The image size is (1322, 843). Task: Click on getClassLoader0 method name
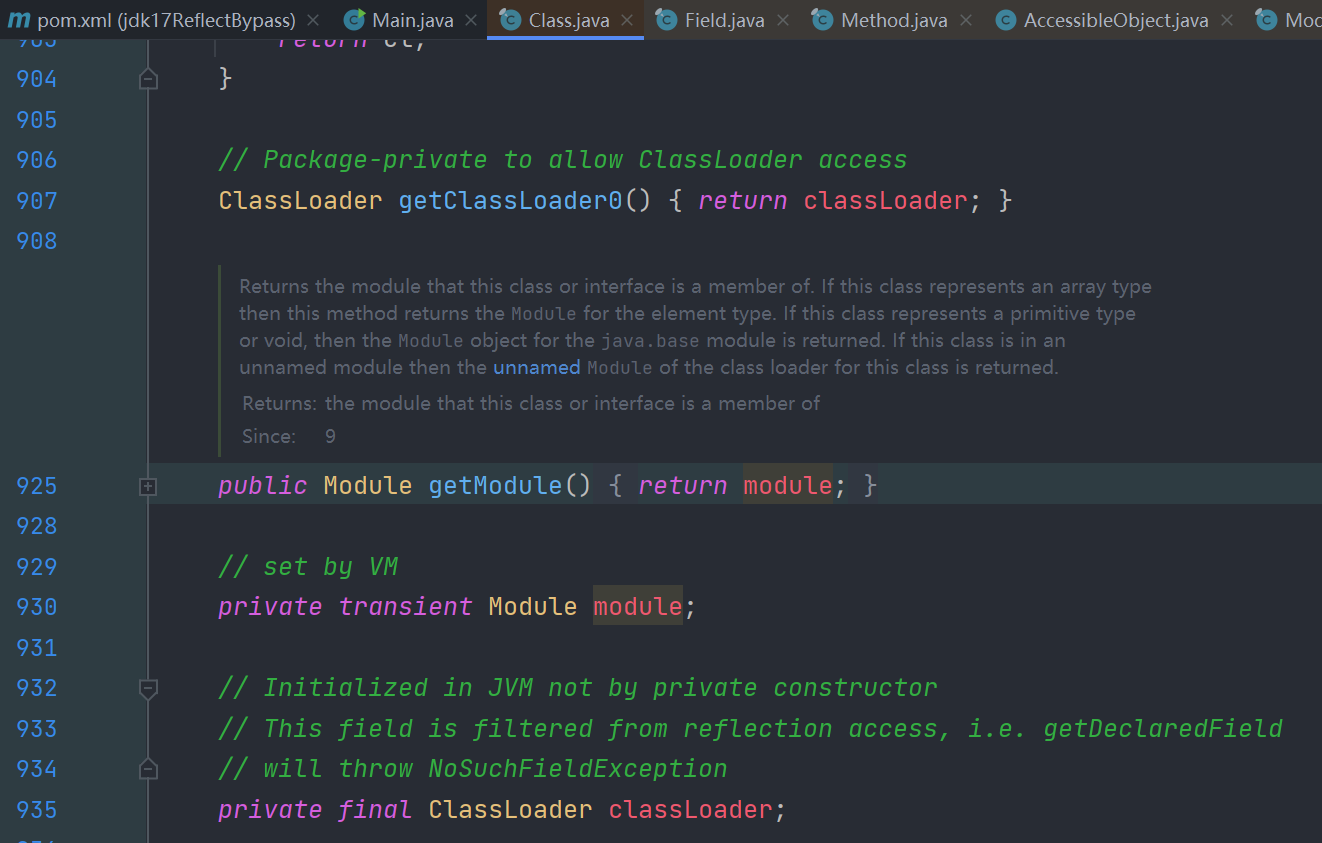click(x=511, y=201)
